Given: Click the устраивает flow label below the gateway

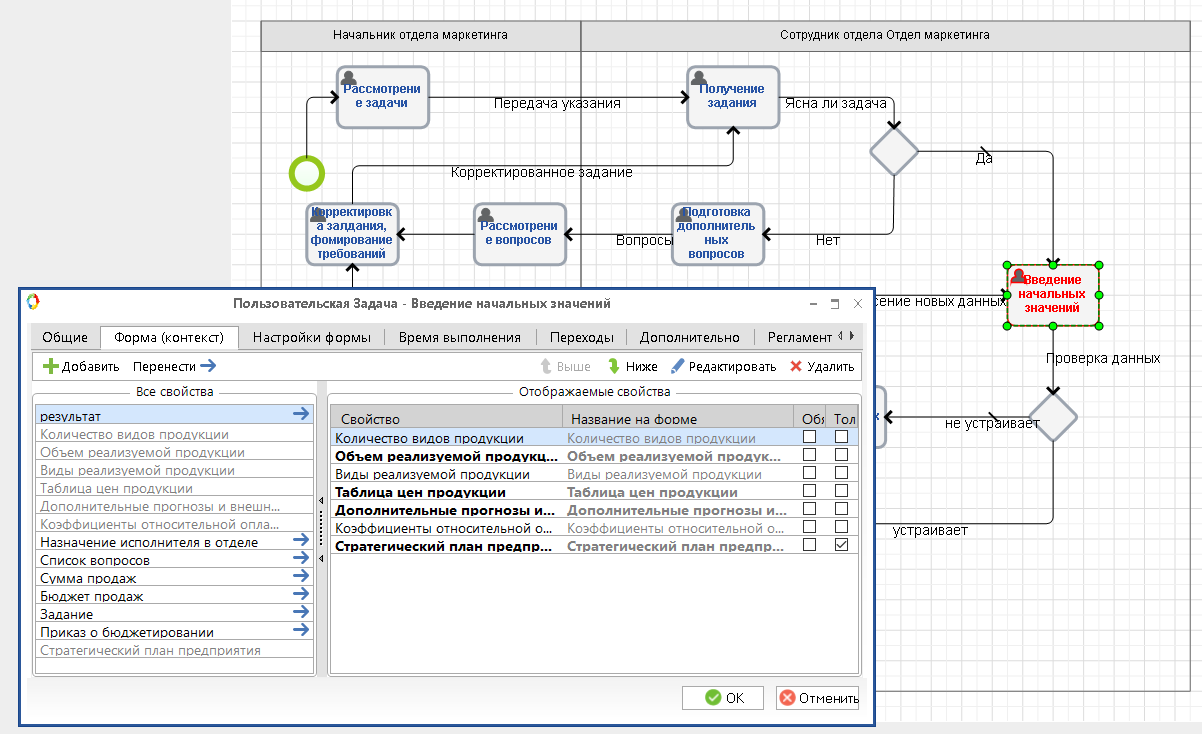Looking at the screenshot, I should pyautogui.click(x=930, y=530).
